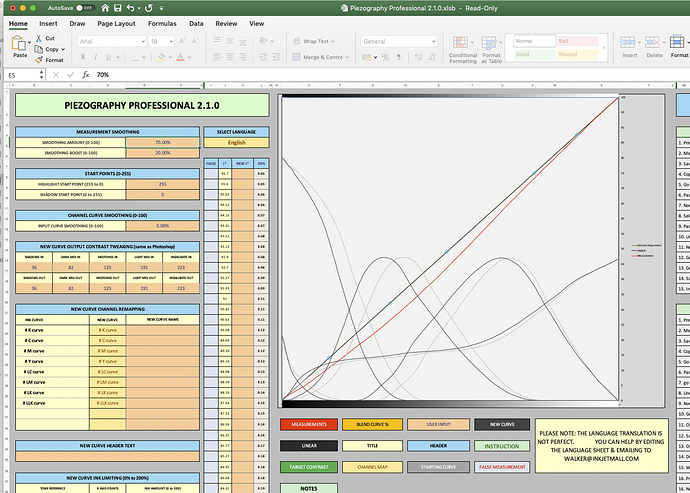Click the Increase Font Size icon
Viewport: 690px width, 493px height.
coord(182,41)
